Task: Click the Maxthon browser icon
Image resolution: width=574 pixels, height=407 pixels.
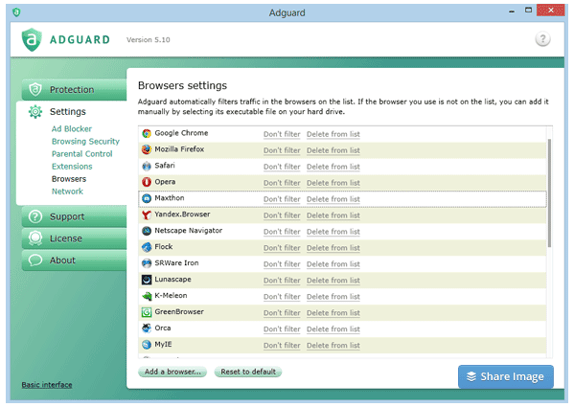Action: [146, 198]
